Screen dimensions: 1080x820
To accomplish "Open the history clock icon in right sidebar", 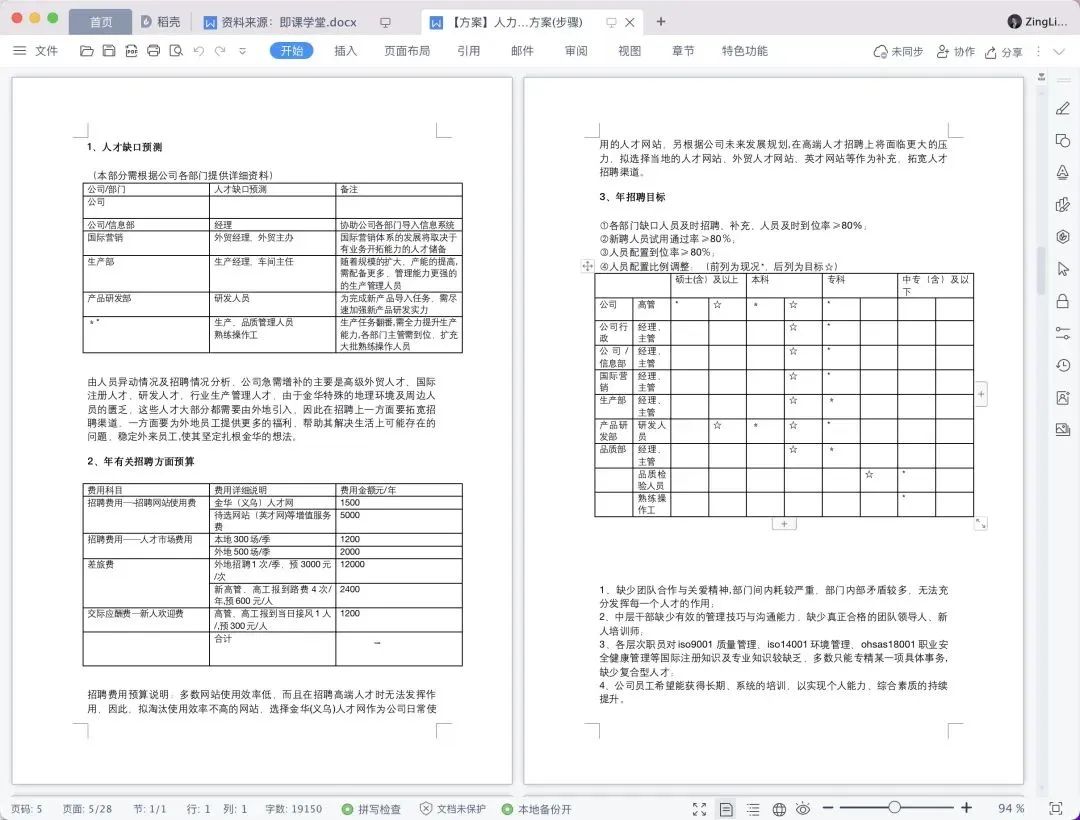I will click(1063, 366).
